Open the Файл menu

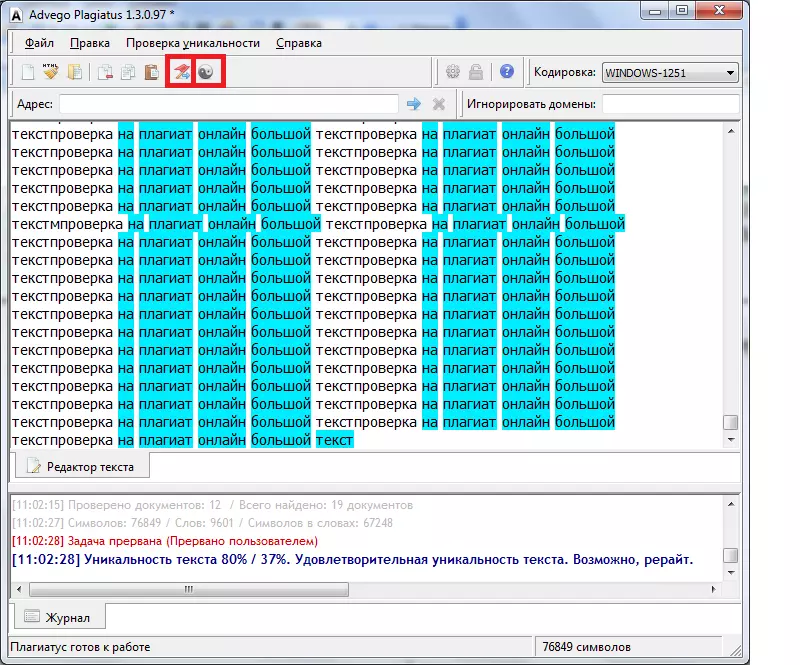click(39, 43)
